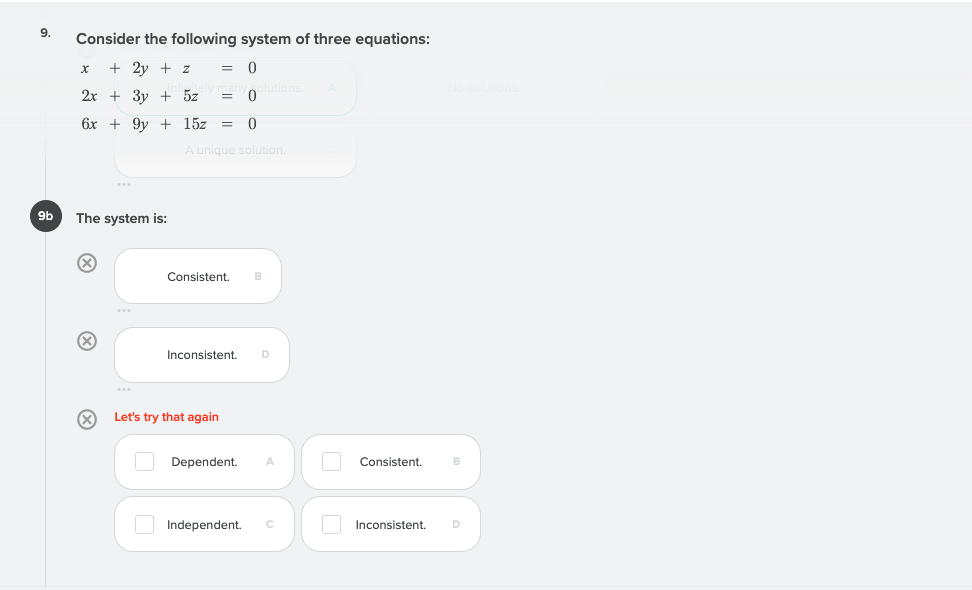Click the Independent answer card
This screenshot has width=972, height=590.
coord(204,524)
